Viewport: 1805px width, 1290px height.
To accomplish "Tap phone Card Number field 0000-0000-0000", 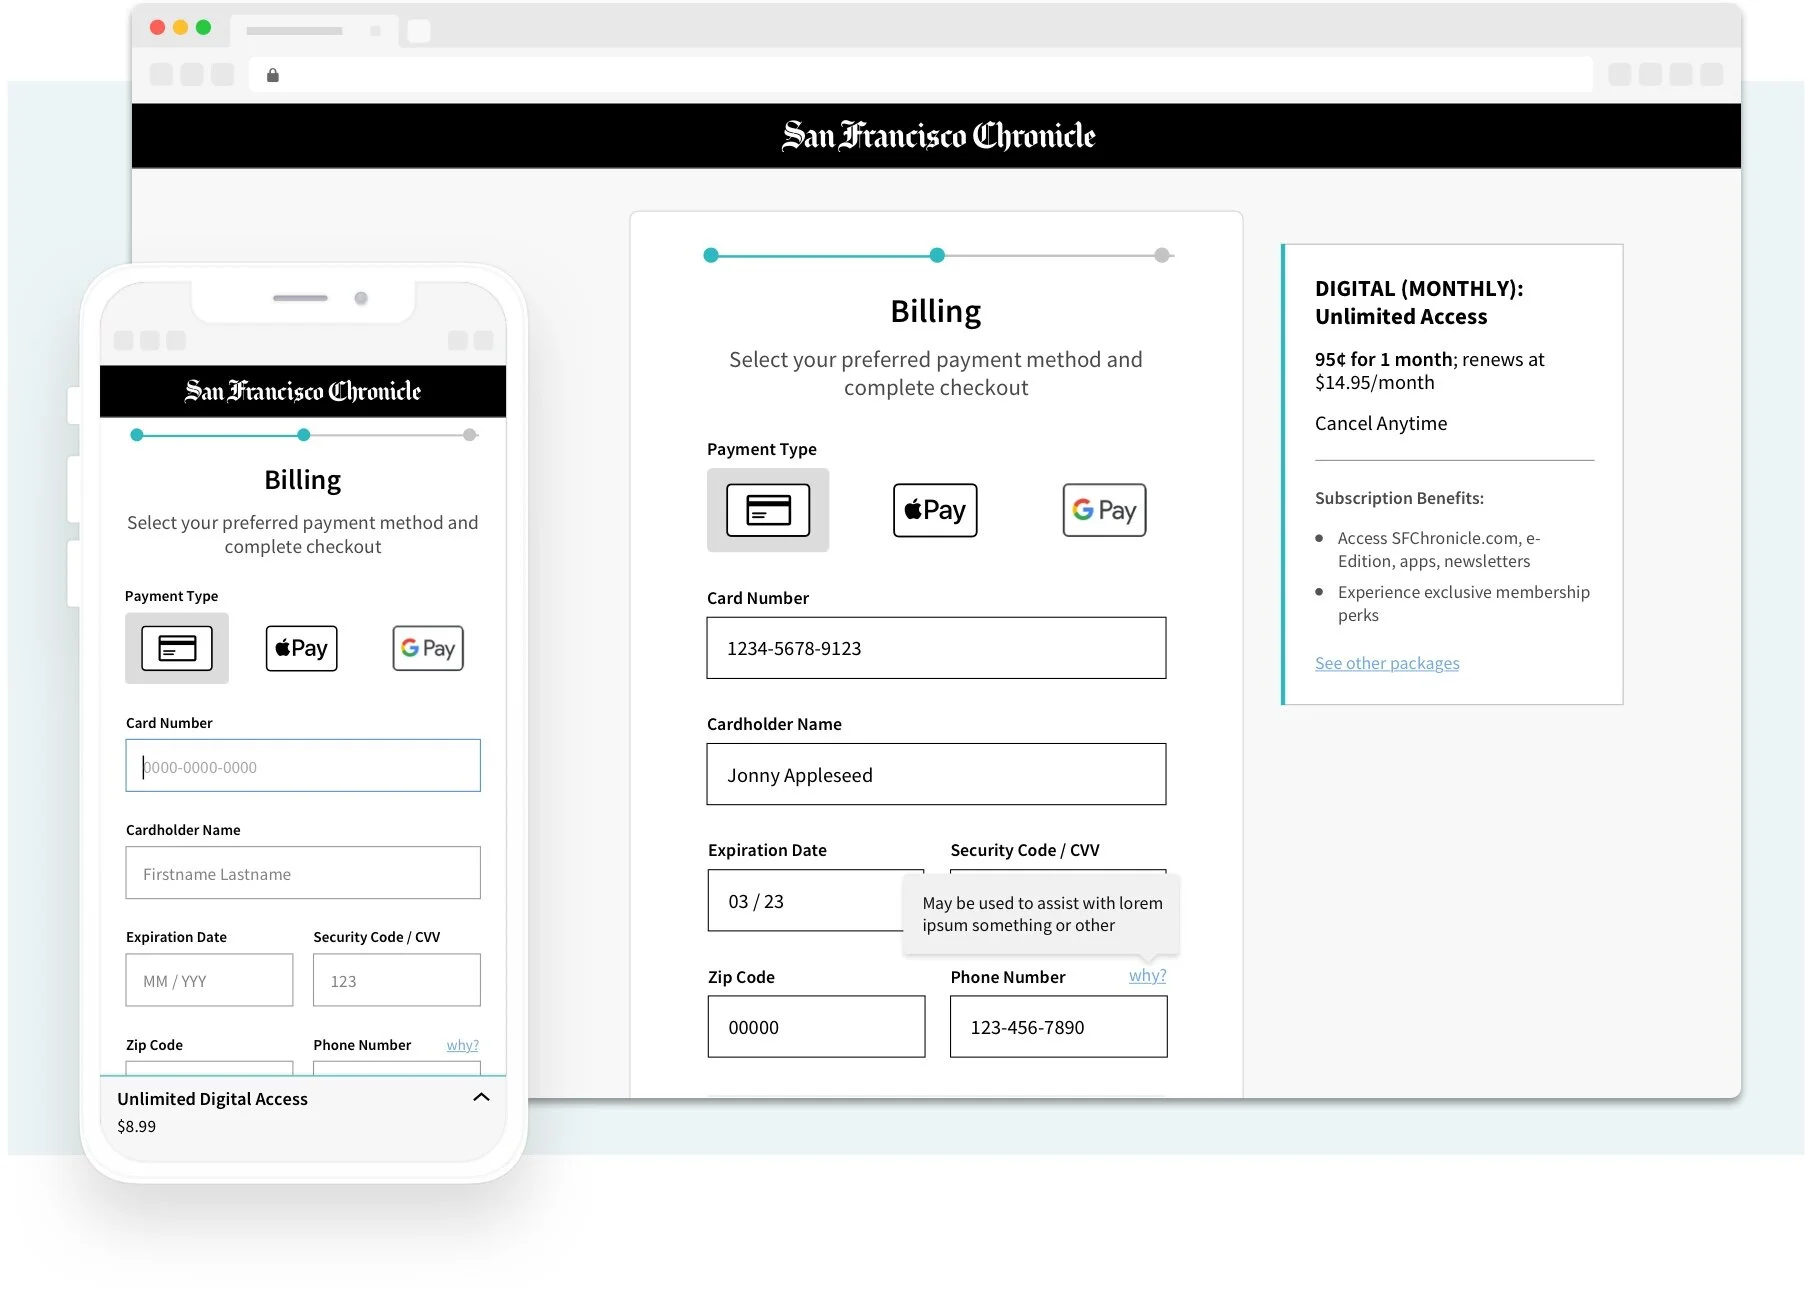I will coord(303,765).
